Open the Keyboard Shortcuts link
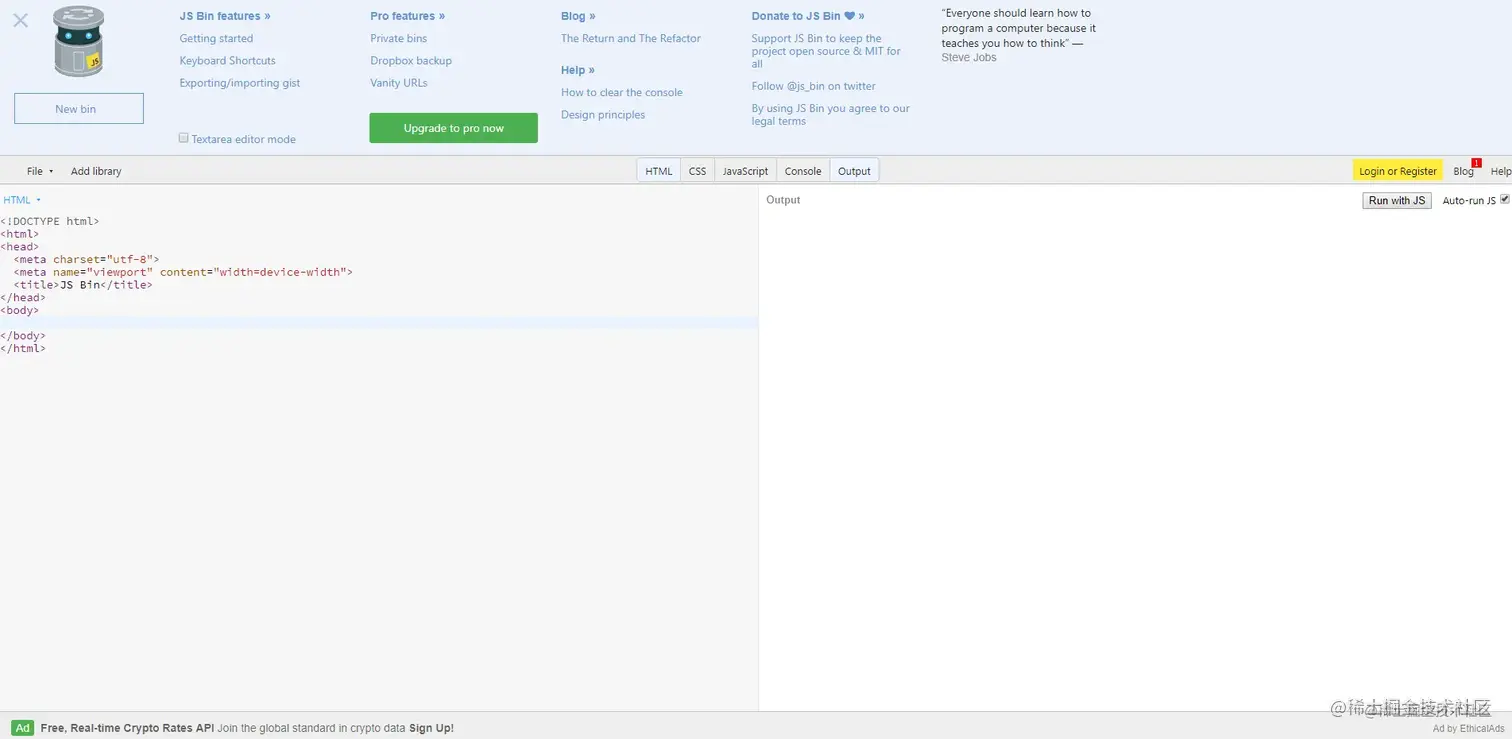The width and height of the screenshot is (1512, 739). point(227,61)
